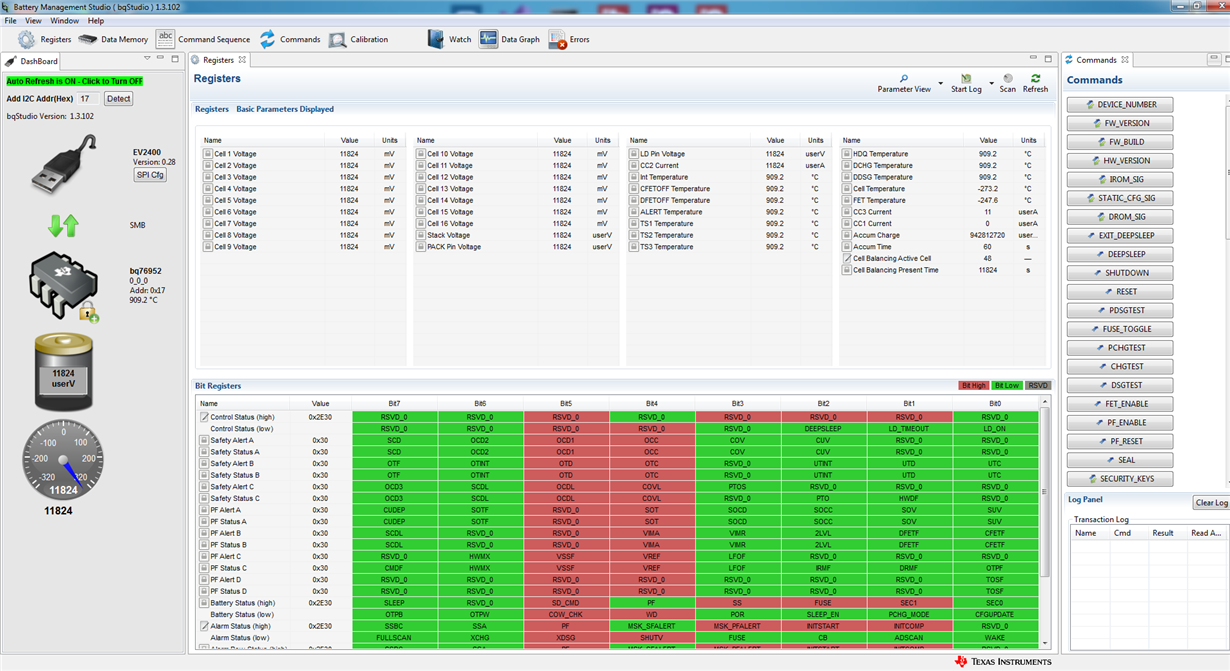1230x671 pixels.
Task: Click the Cmd column header in Transaction Log
Action: click(x=1122, y=533)
